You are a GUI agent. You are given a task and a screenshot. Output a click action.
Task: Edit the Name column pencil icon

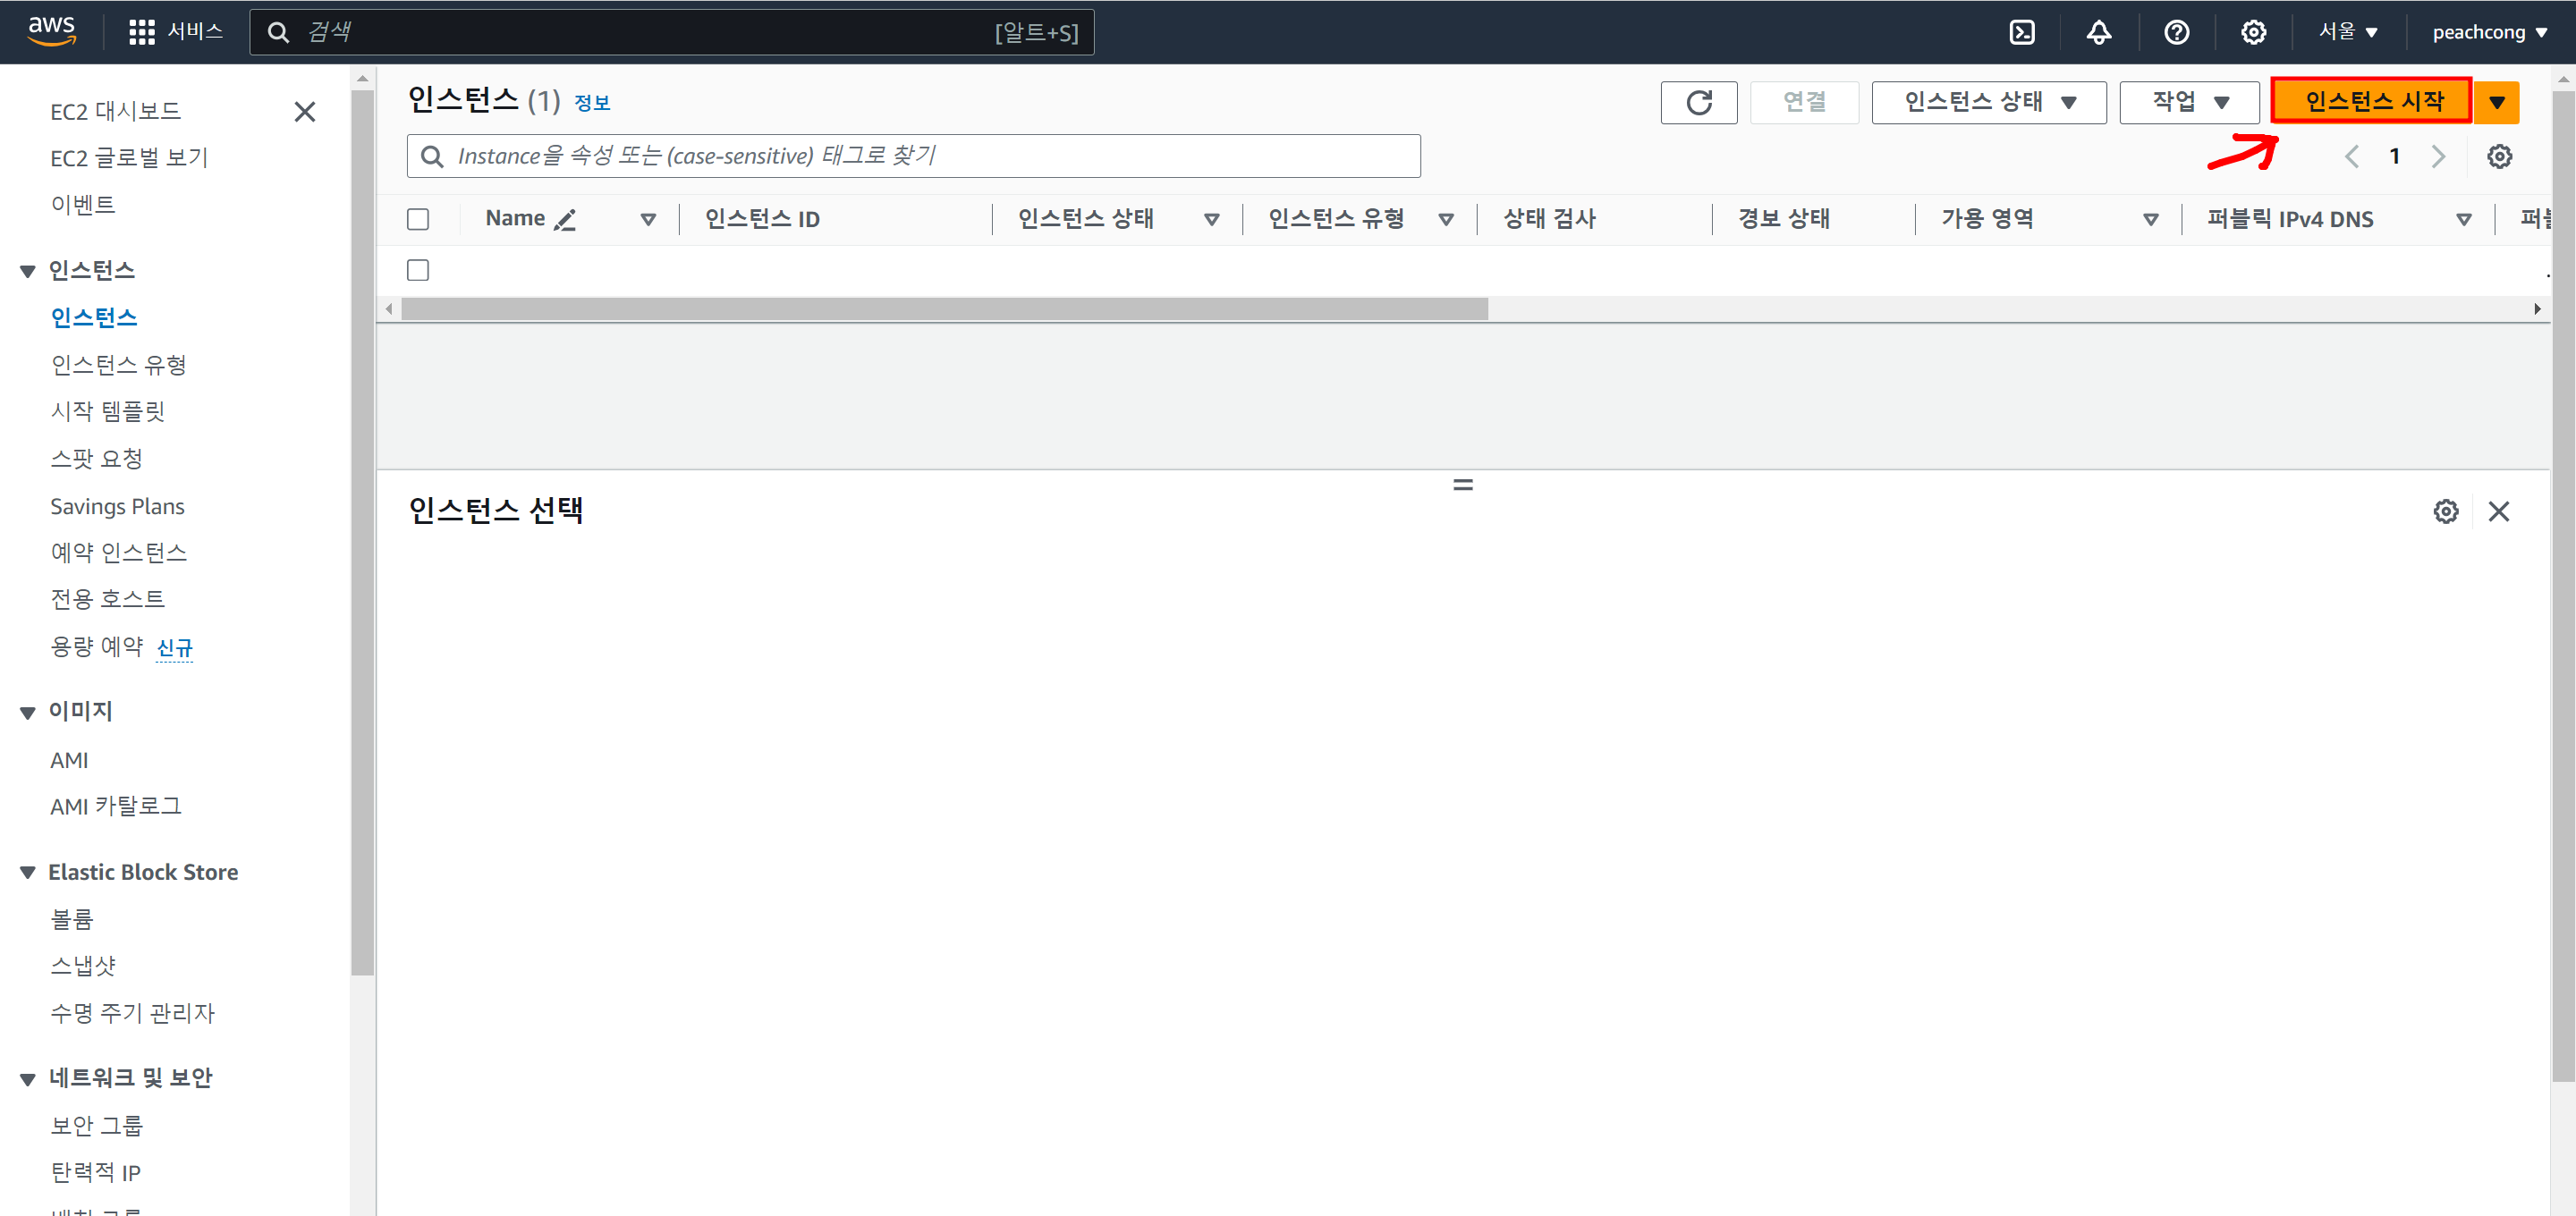[565, 219]
